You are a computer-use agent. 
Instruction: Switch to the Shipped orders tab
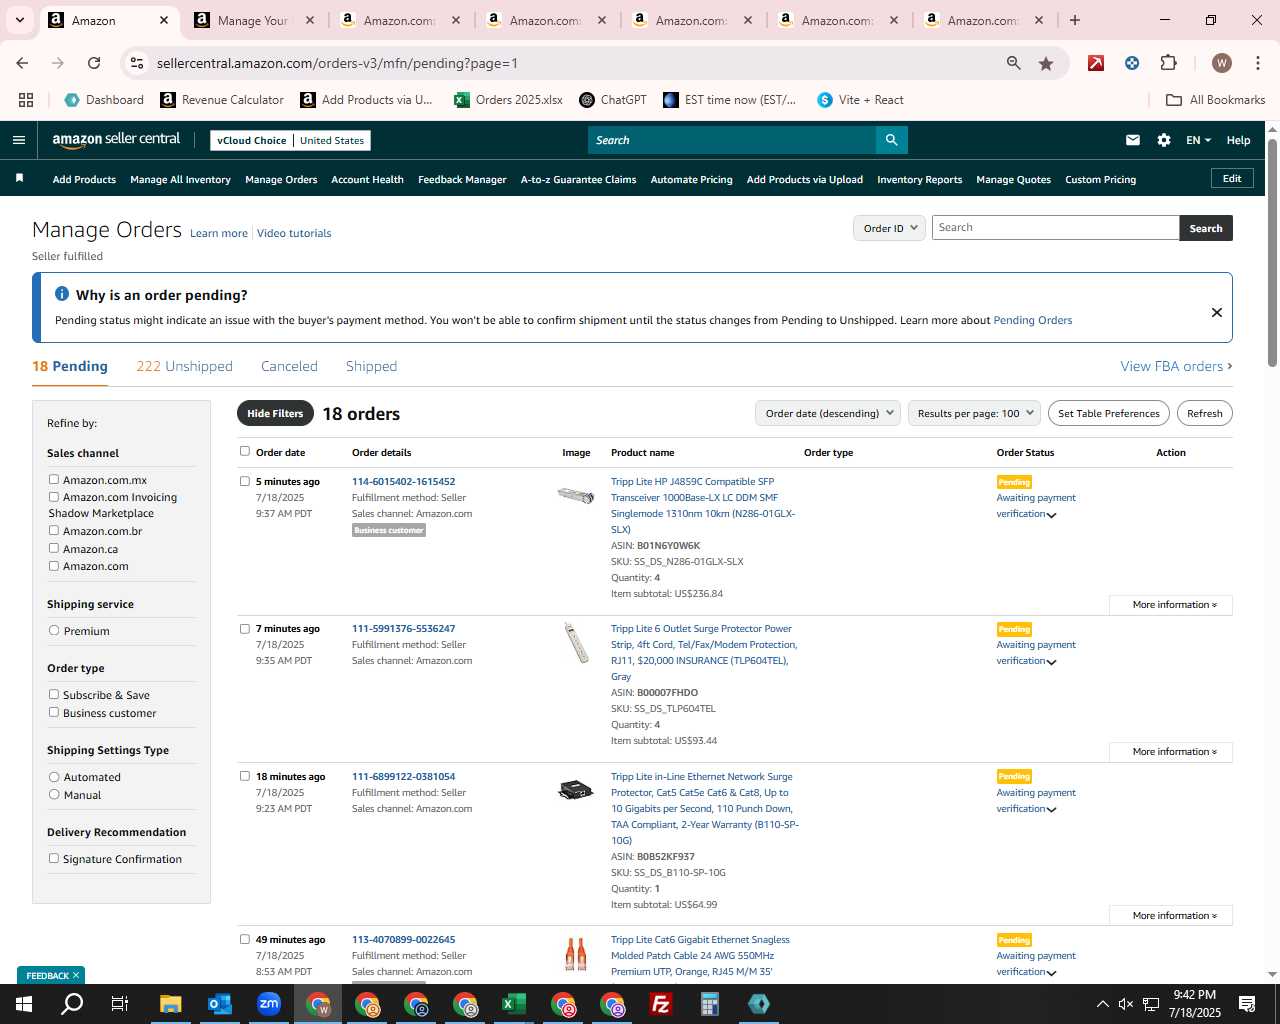click(371, 366)
